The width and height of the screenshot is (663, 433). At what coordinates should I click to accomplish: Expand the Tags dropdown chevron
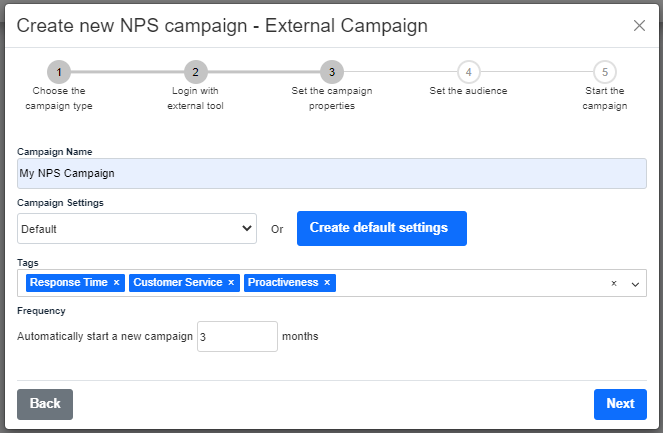click(635, 284)
